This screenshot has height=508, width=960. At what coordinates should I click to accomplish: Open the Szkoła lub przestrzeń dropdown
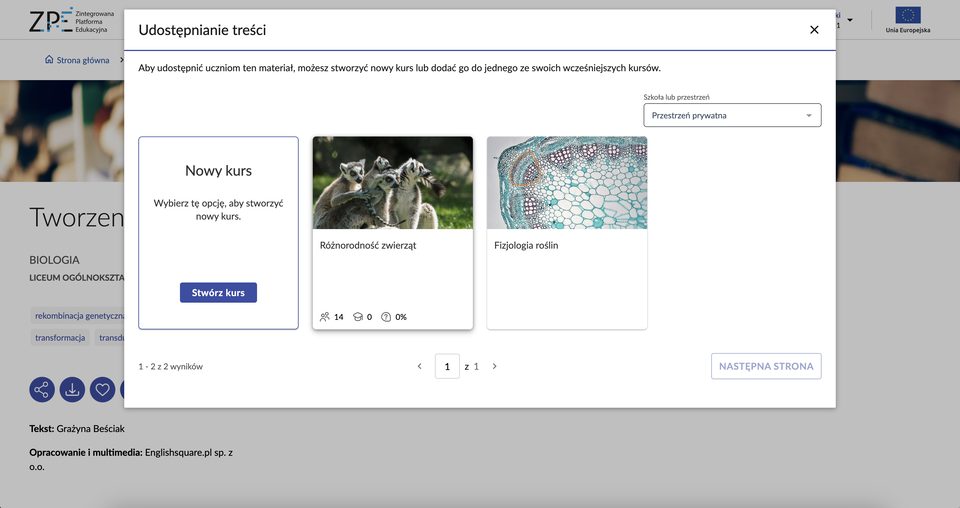[732, 115]
